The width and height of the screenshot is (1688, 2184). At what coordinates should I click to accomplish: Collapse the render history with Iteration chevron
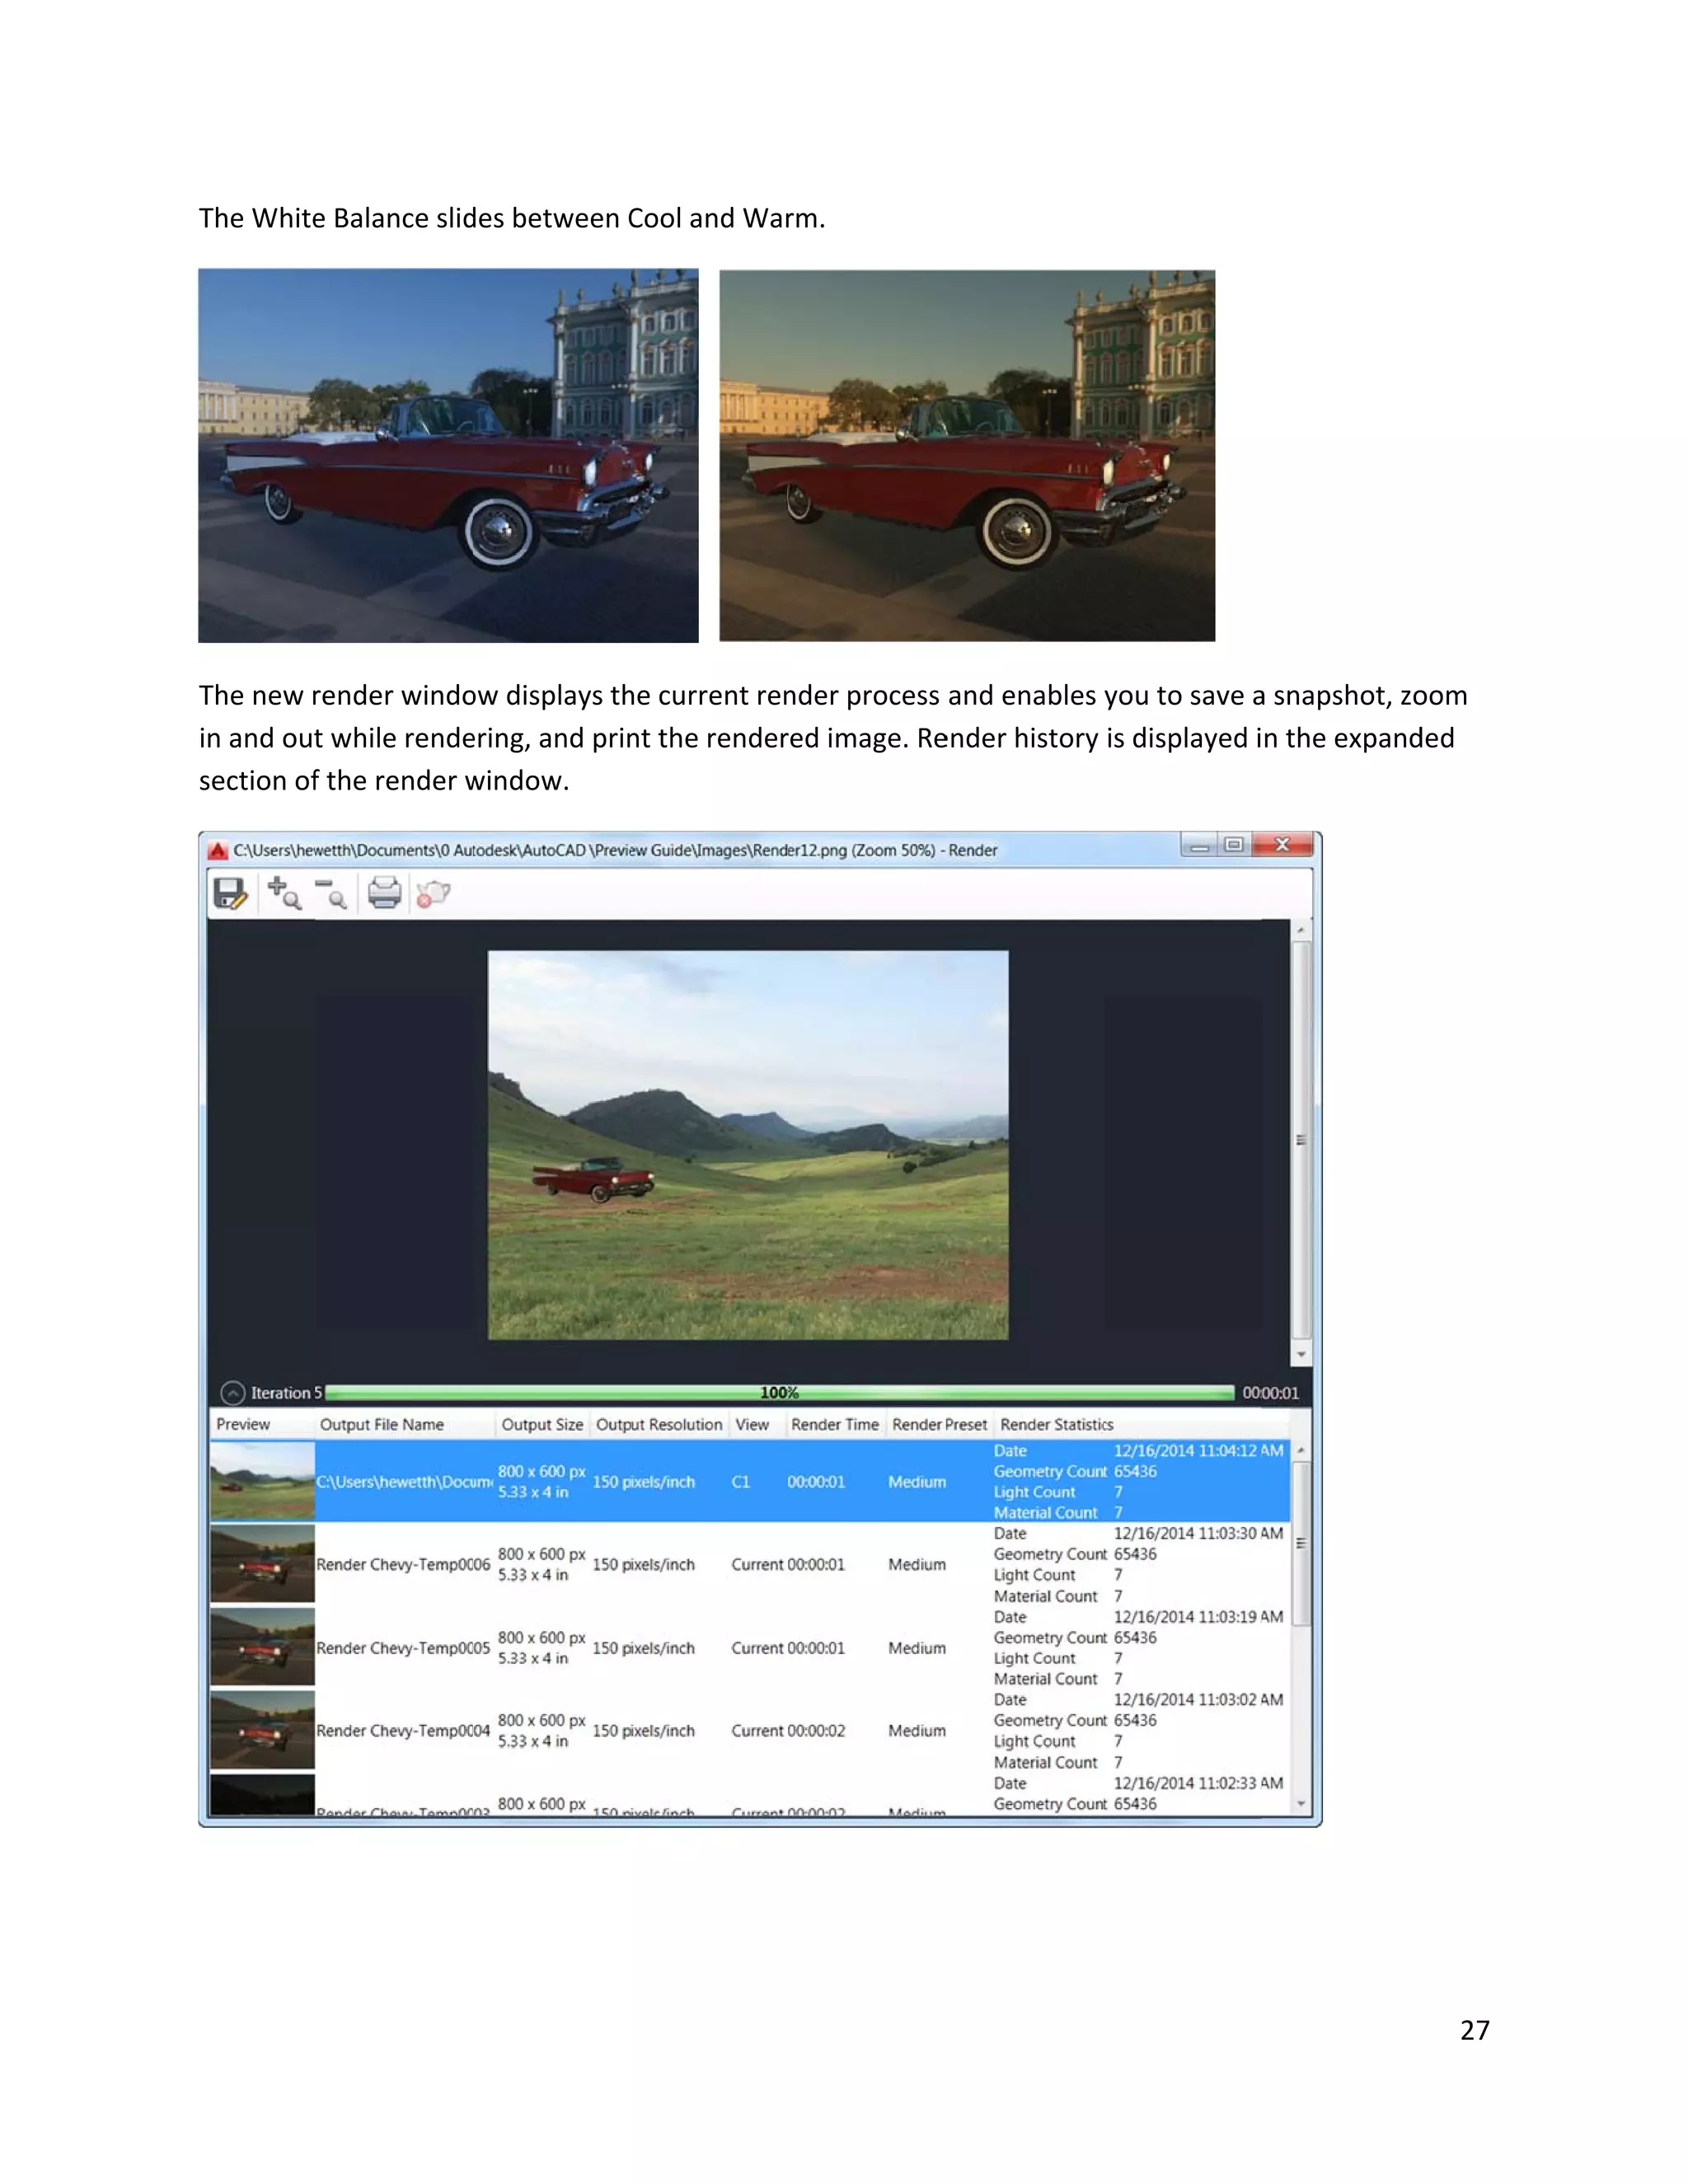click(x=232, y=1393)
